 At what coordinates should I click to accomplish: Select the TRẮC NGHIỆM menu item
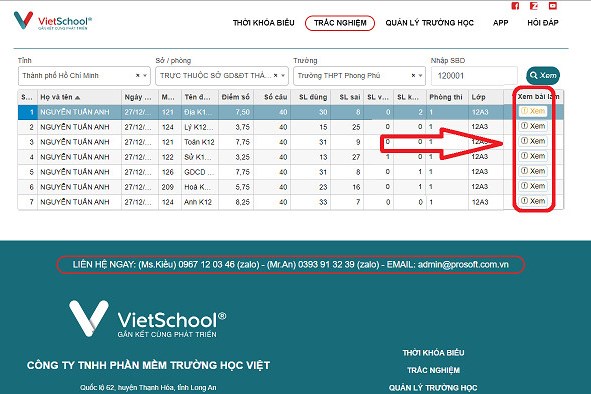tap(340, 23)
